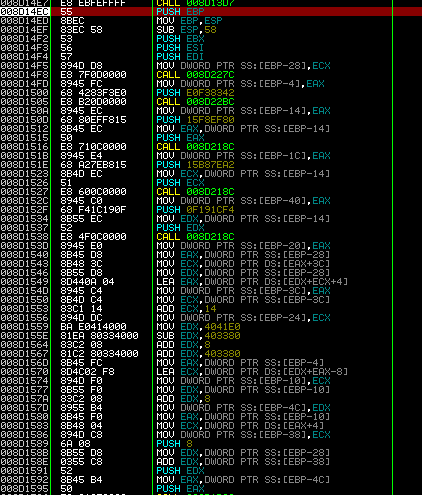Click the PUSH EDI instruction
This screenshot has width=422, height=495.
pyautogui.click(x=180, y=57)
